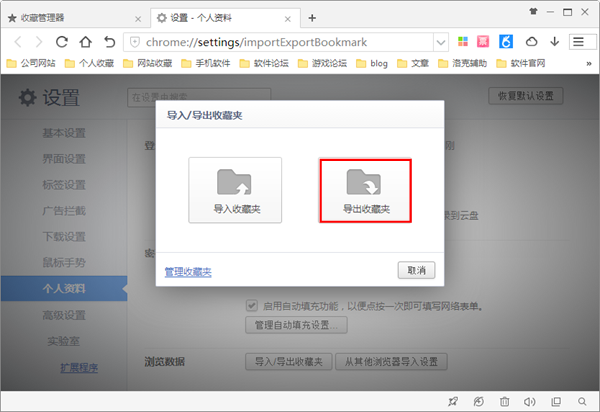Reload the page with the refresh icon
This screenshot has width=600, height=412.
pyautogui.click(x=62, y=42)
